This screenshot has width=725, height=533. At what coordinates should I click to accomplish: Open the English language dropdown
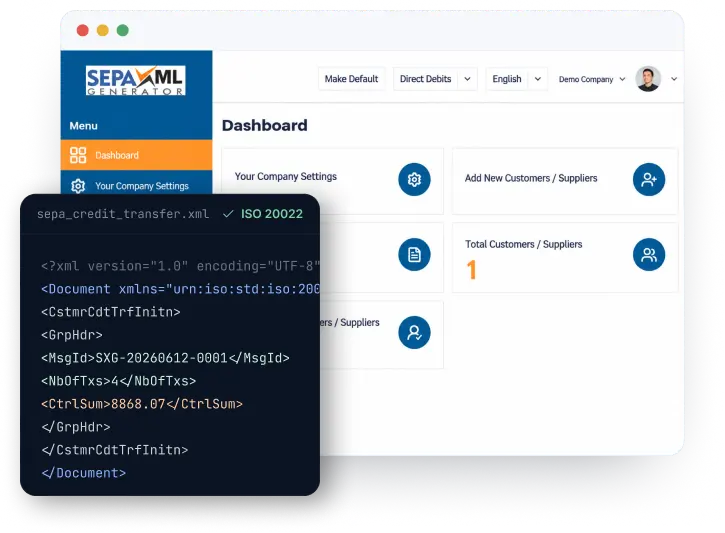[x=516, y=79]
